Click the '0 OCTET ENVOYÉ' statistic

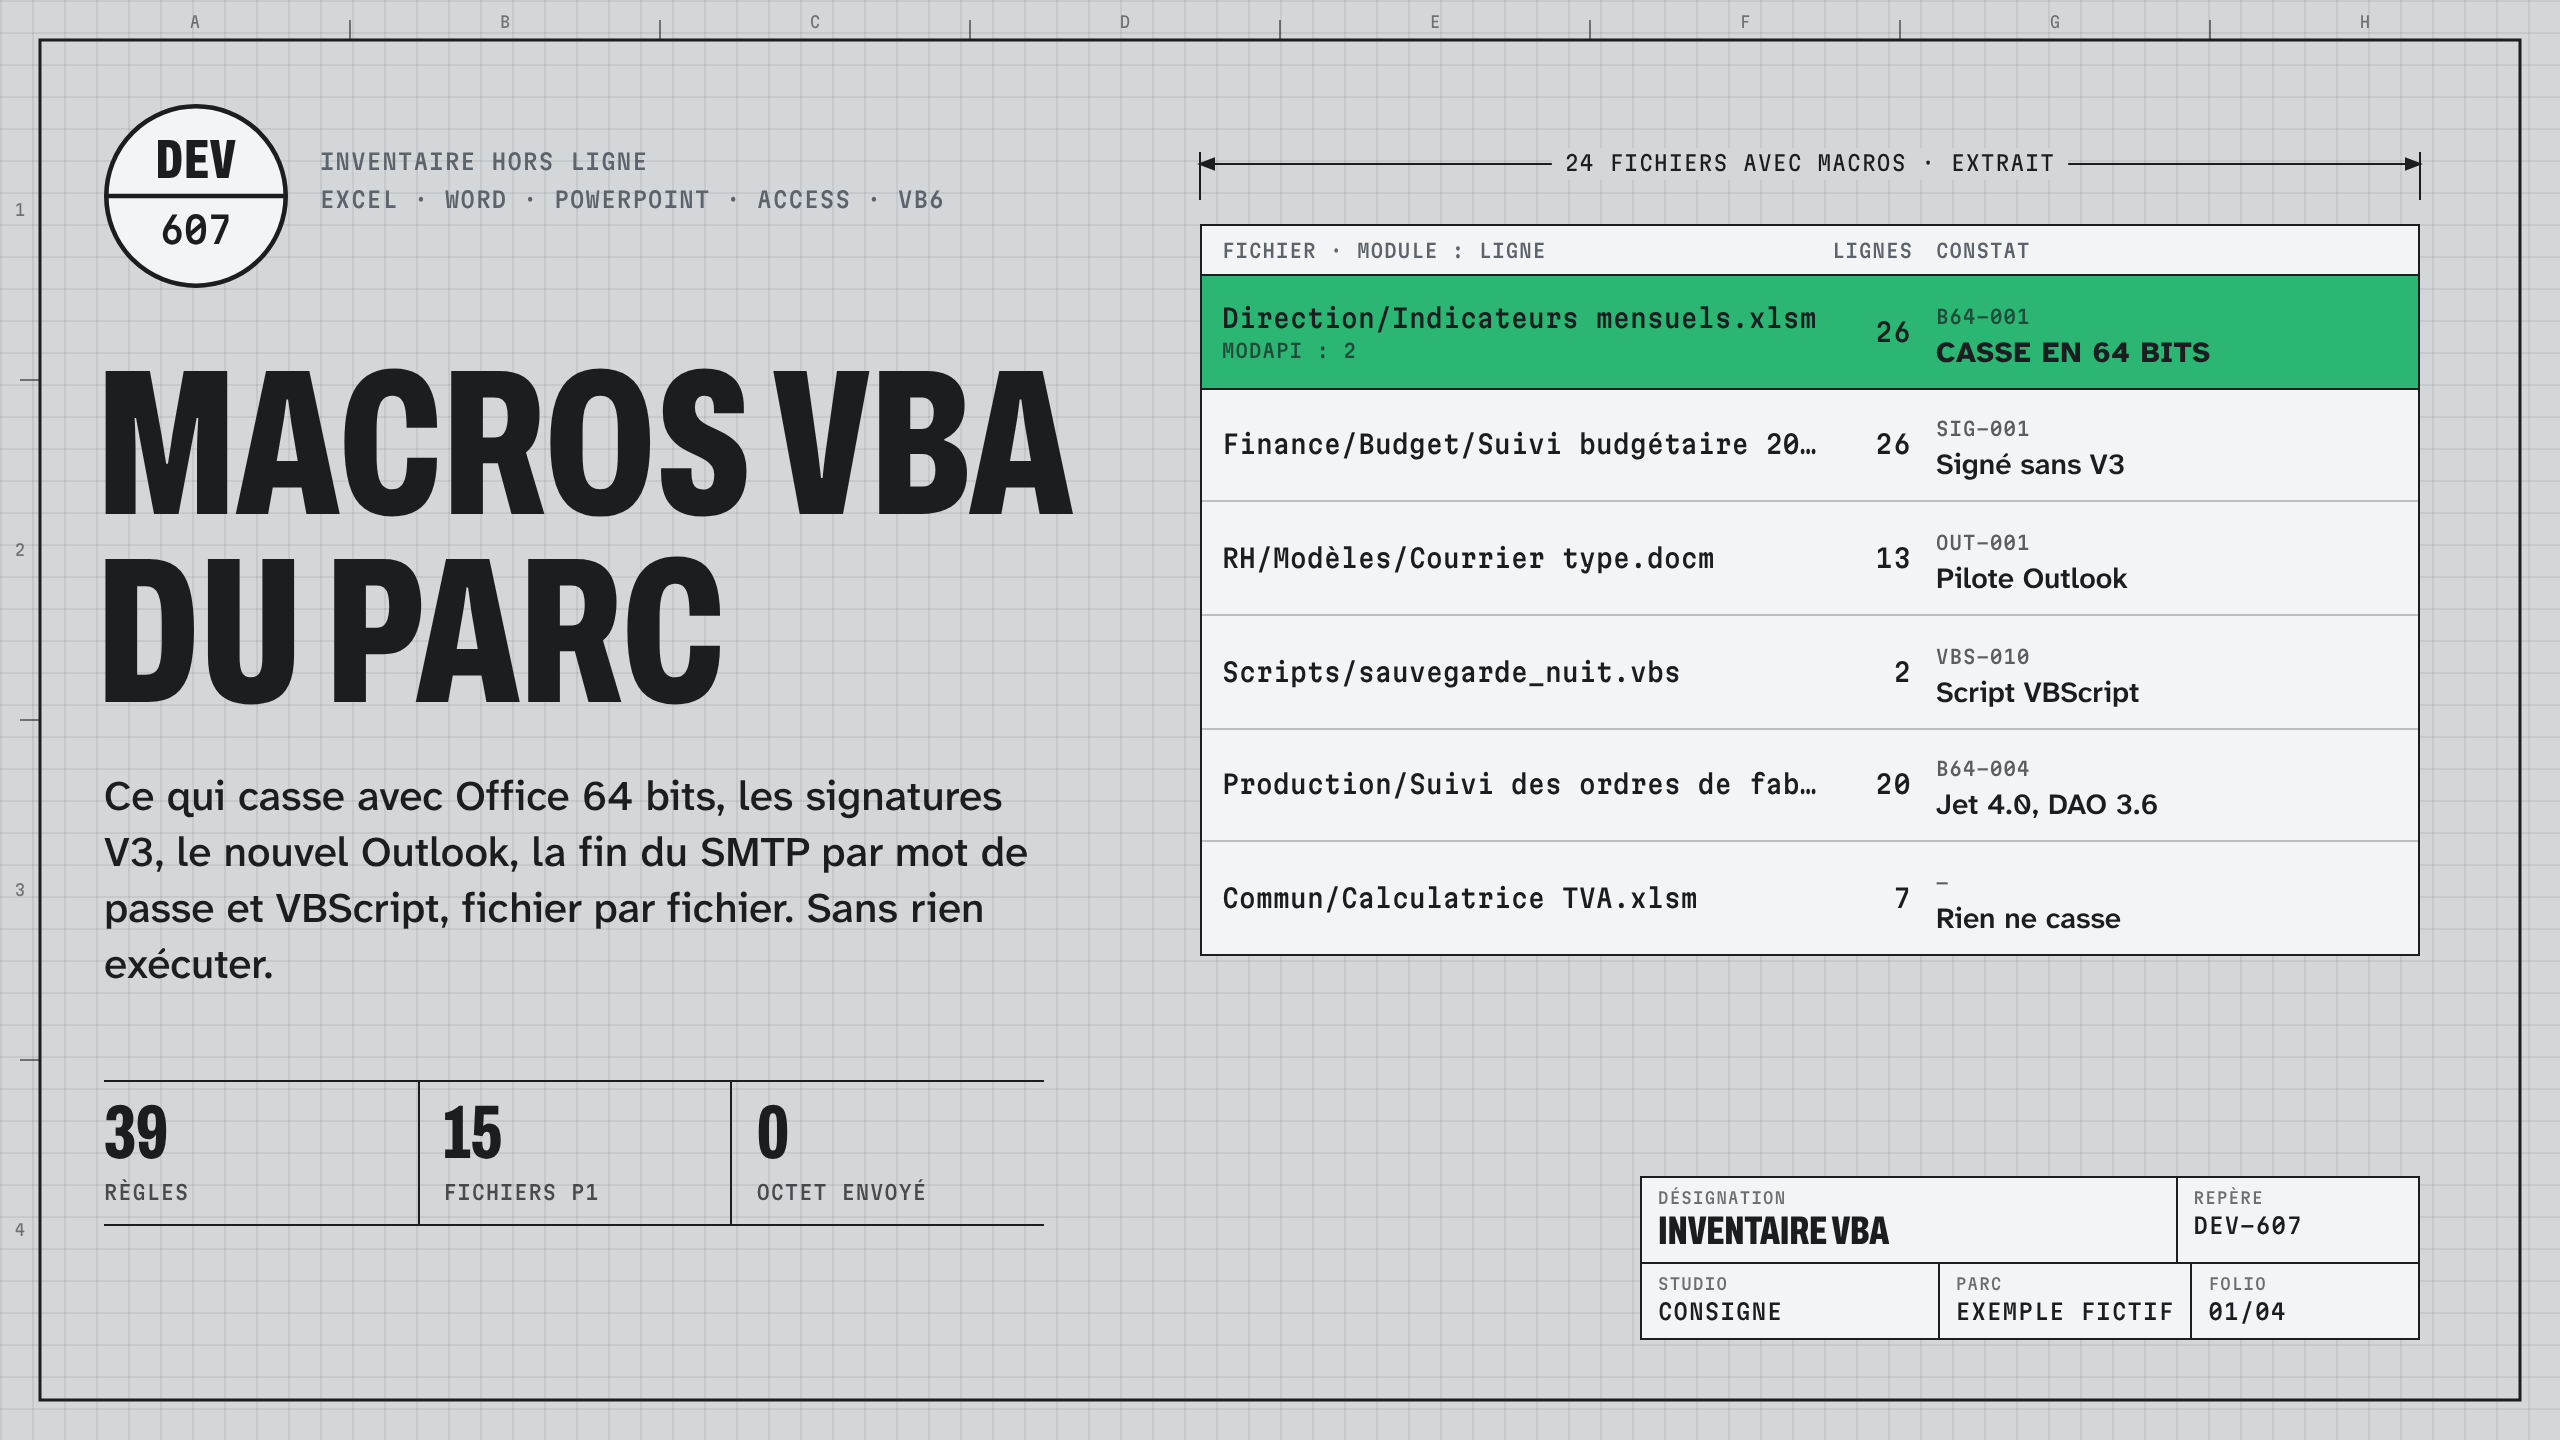(888, 1152)
